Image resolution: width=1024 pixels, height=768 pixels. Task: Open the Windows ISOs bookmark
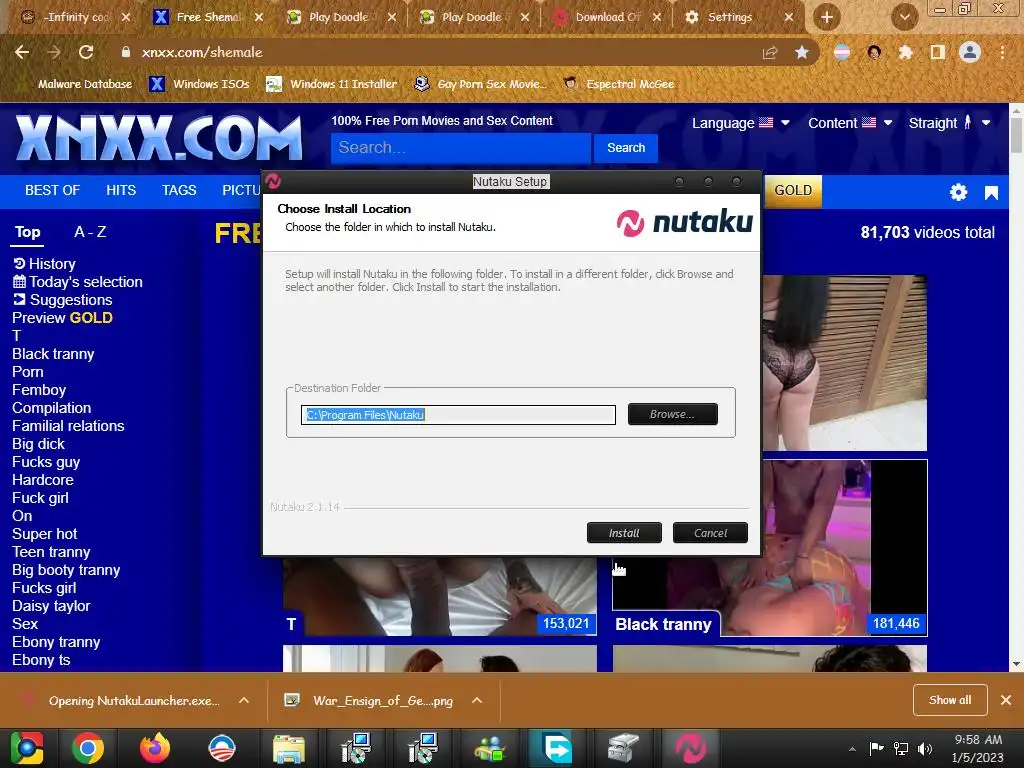(x=199, y=84)
